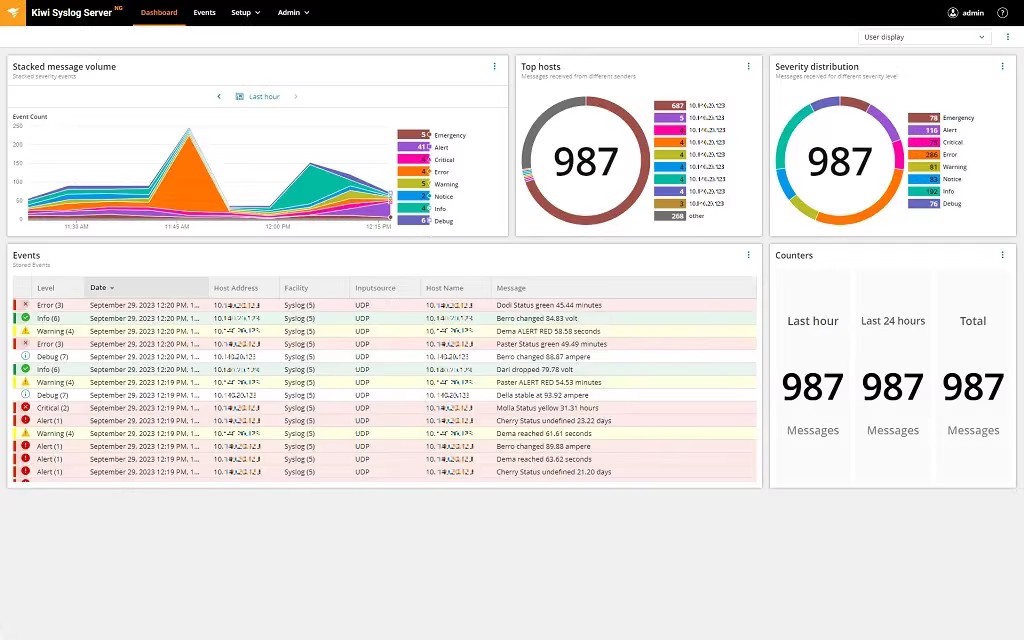Open the Stacked message volume panel options menu
This screenshot has height=640, width=1024.
tap(495, 66)
